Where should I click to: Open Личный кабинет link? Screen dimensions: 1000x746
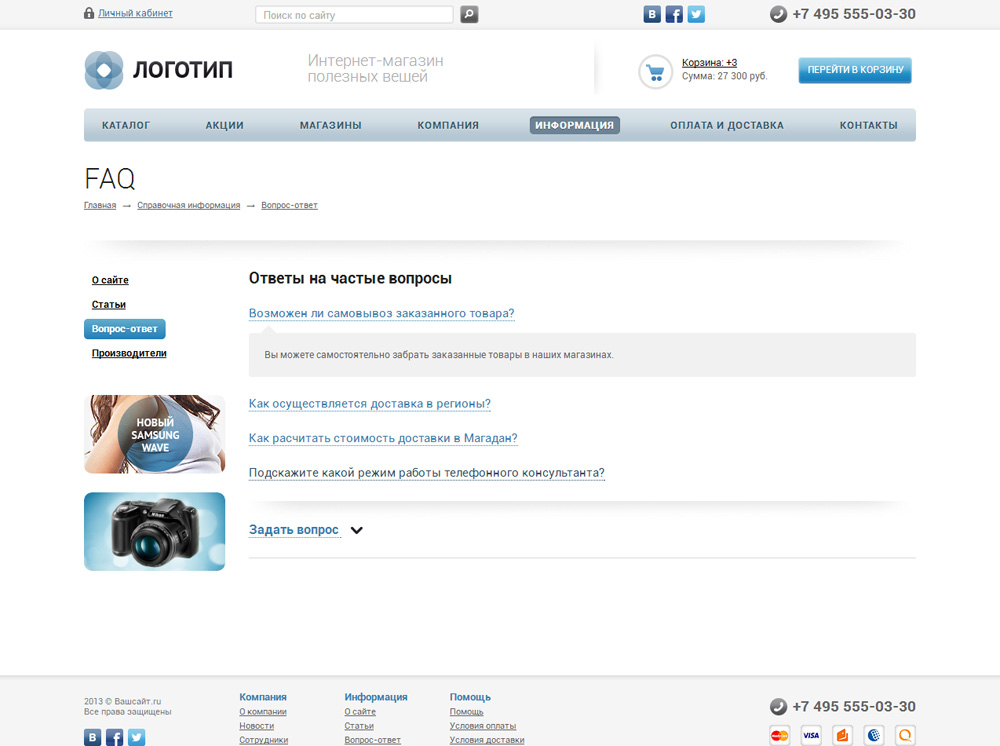(x=135, y=13)
